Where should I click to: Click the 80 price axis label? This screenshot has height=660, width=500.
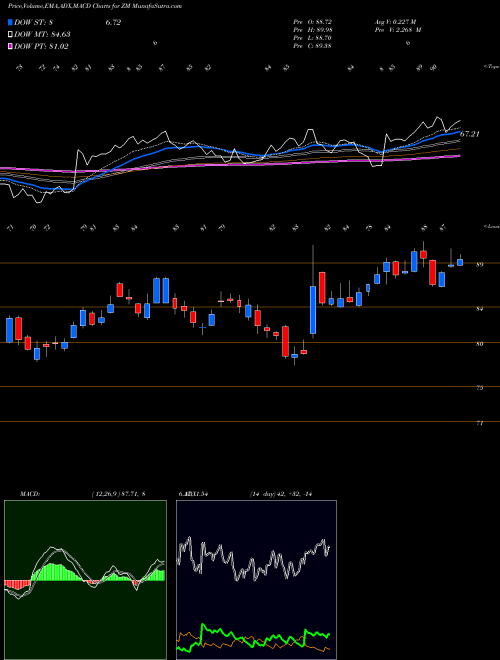pos(479,344)
